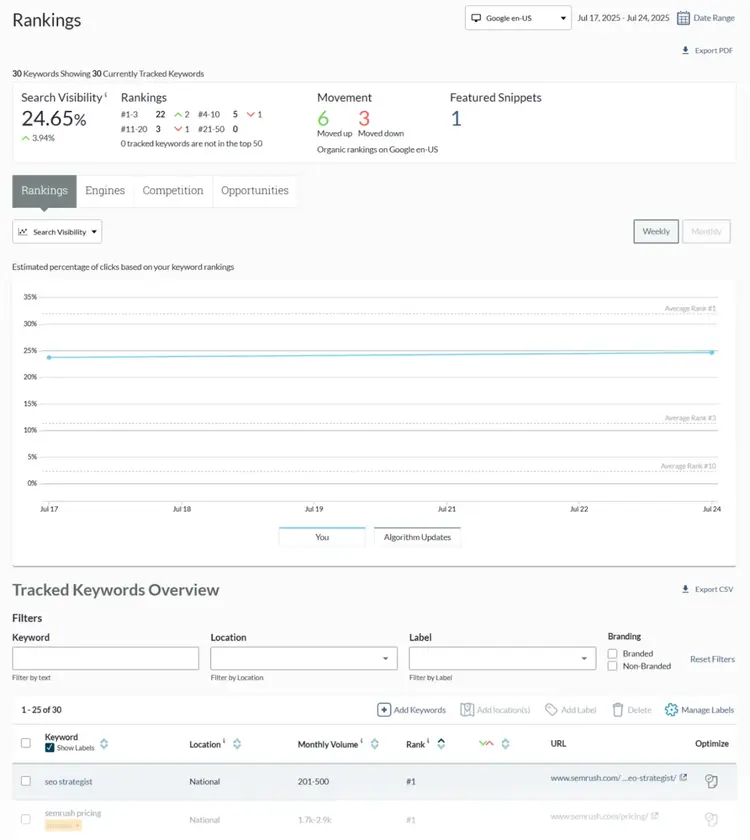Sort by the Rank column arrows
This screenshot has height=840, width=750.
pyautogui.click(x=441, y=744)
